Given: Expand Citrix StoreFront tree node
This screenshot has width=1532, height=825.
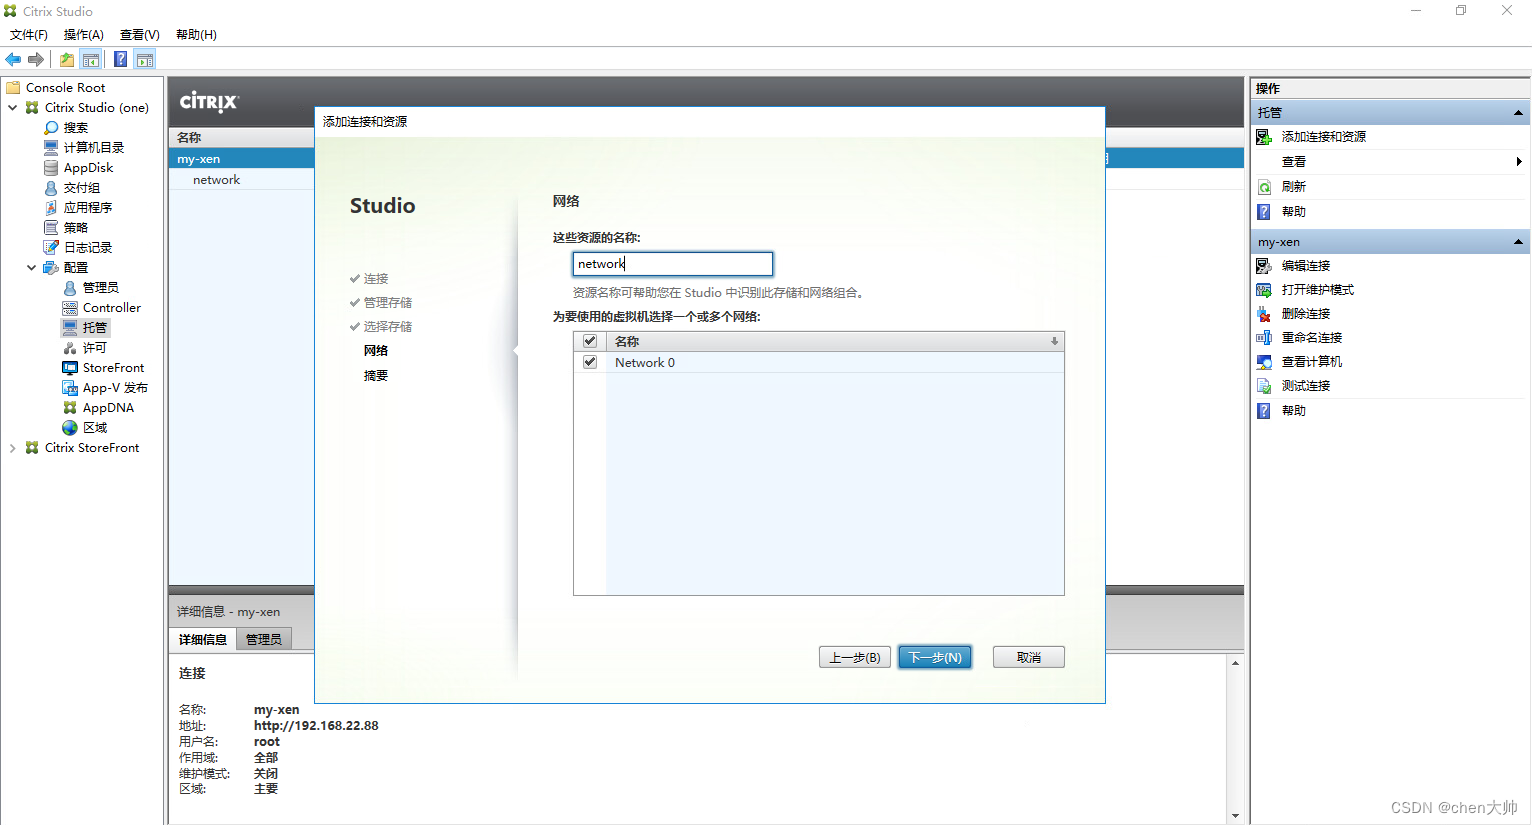Looking at the screenshot, I should pos(12,448).
